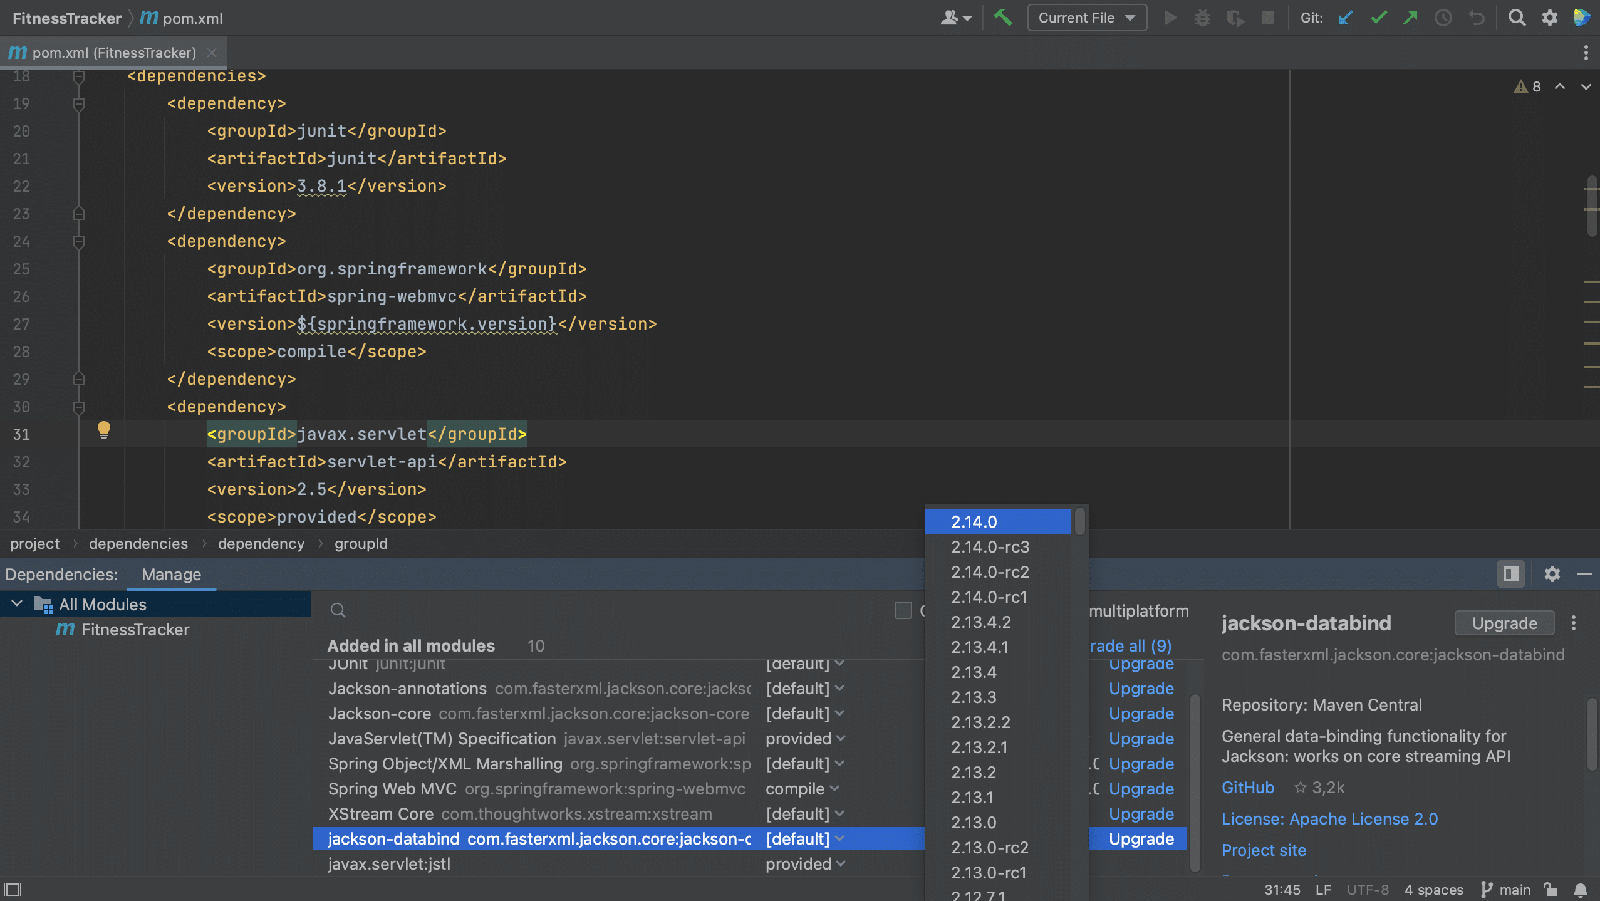The image size is (1600, 901).
Task: Build the project with the green hammer icon
Action: tap(1003, 18)
